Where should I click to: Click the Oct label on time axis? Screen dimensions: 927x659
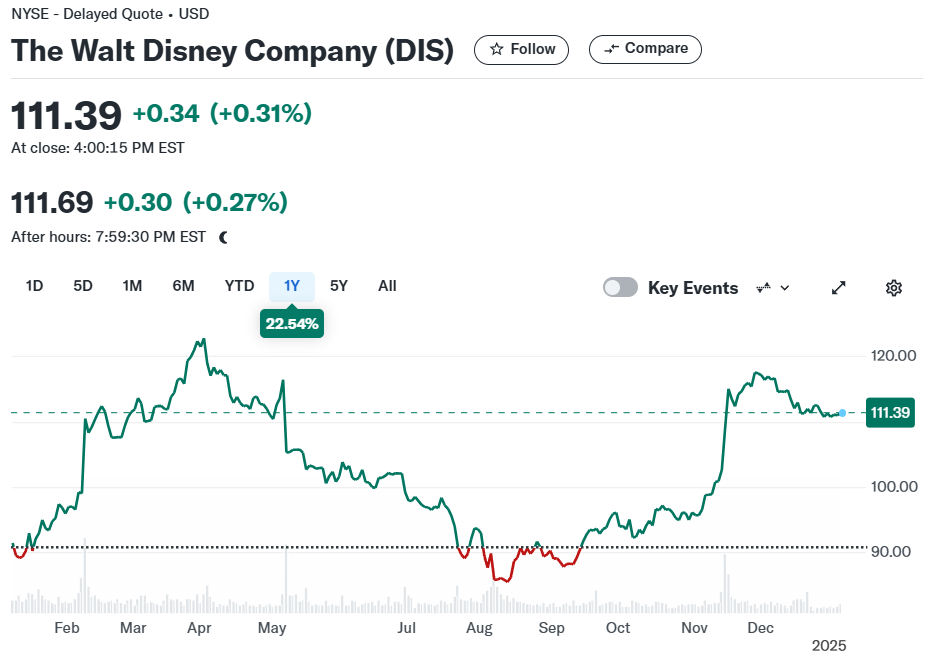(618, 628)
